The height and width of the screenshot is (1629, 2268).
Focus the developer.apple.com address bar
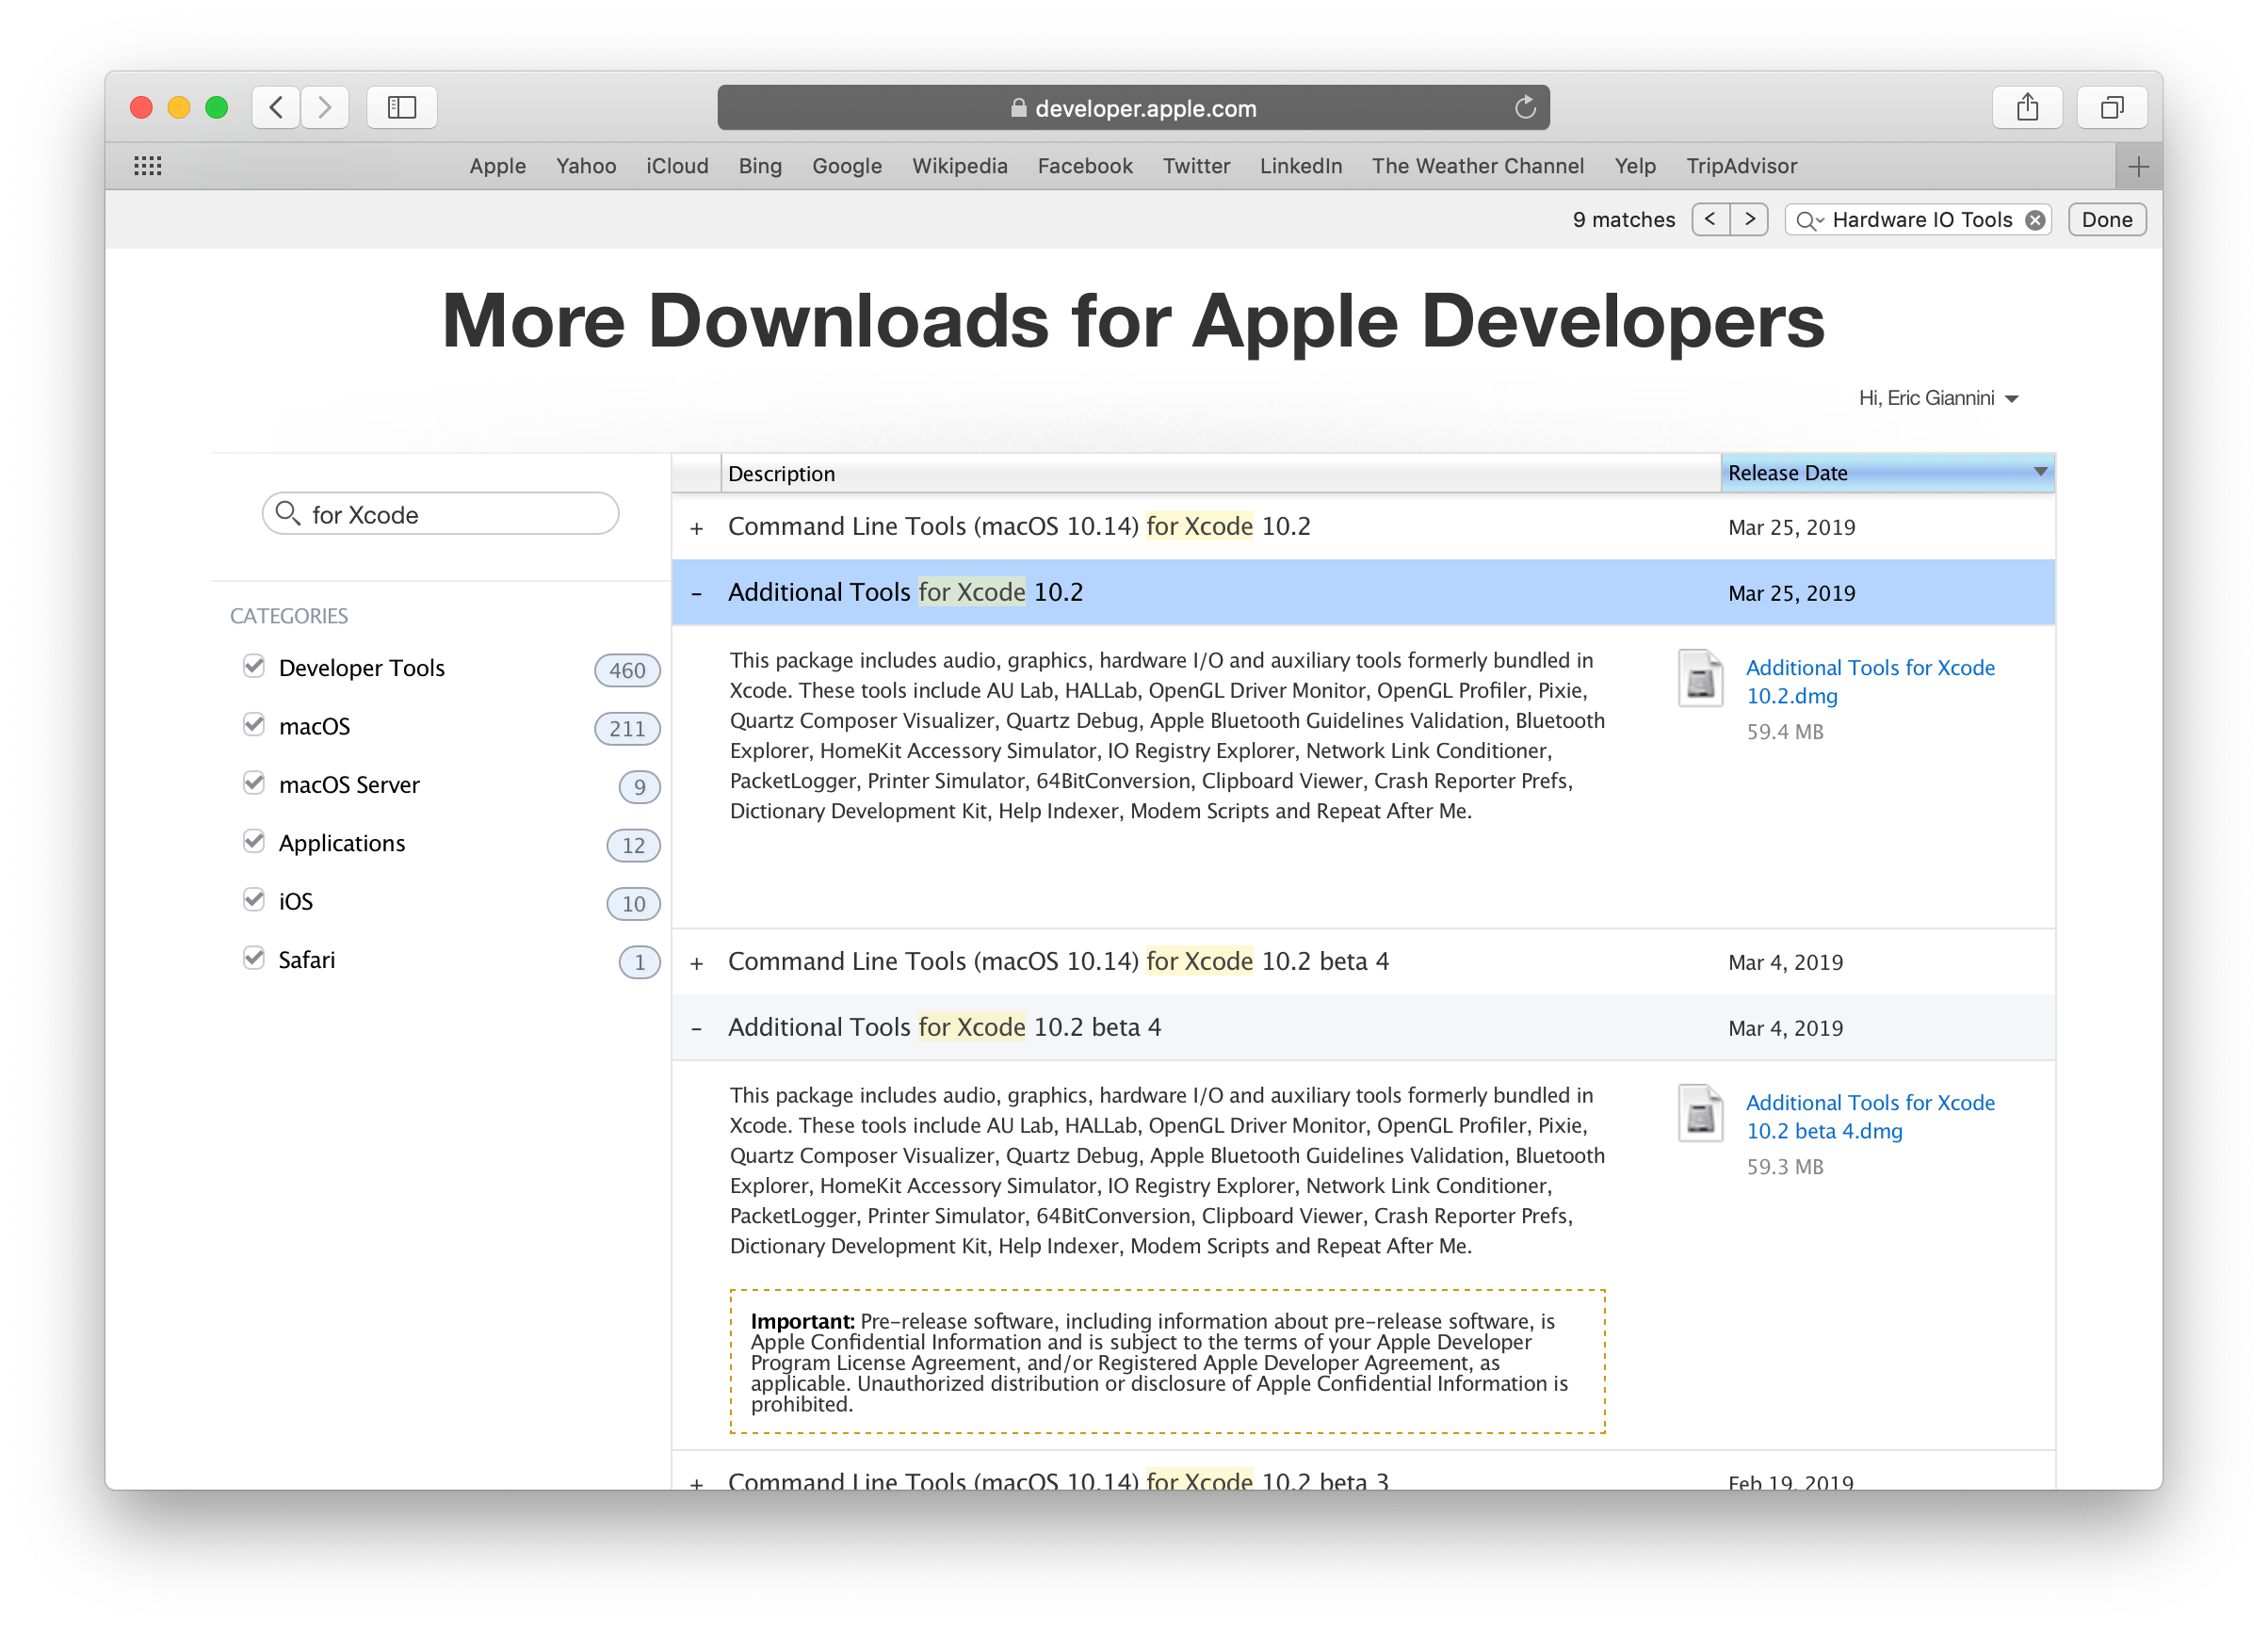coord(1134,107)
